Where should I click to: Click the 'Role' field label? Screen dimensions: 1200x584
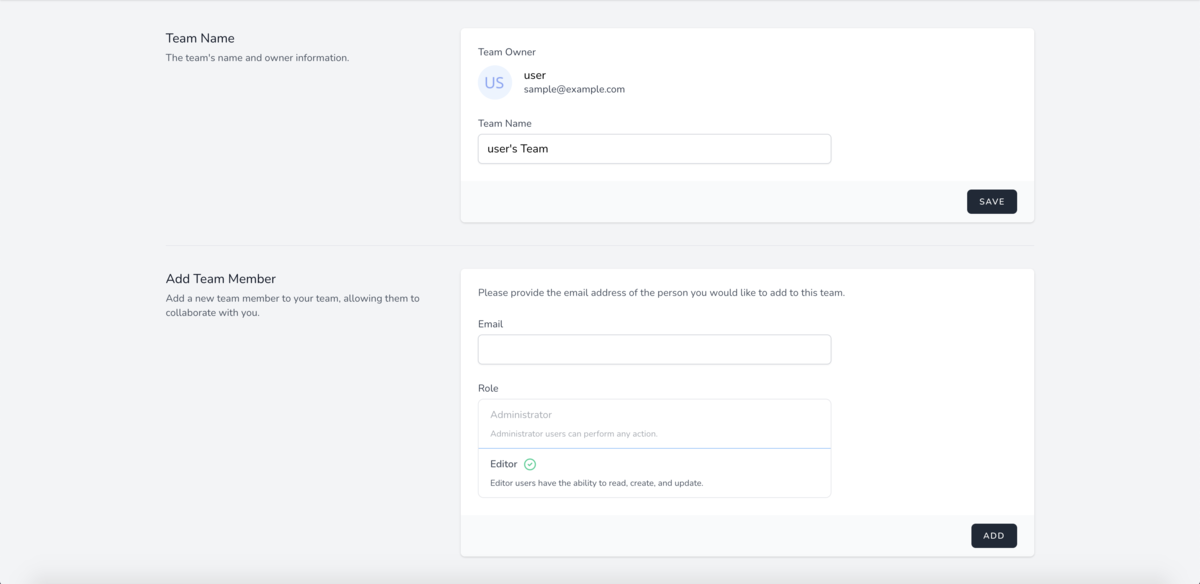(x=488, y=388)
